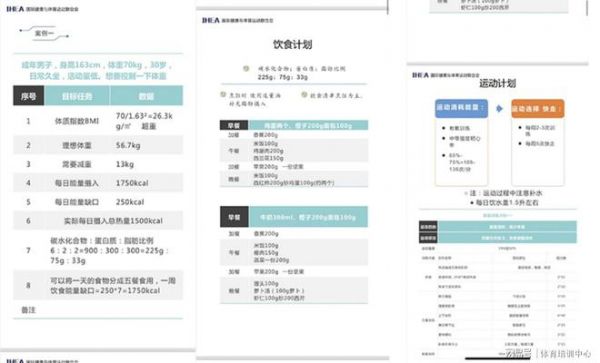This screenshot has width=600, height=363.
Task: Select the 序号 header cell
Action: click(29, 96)
